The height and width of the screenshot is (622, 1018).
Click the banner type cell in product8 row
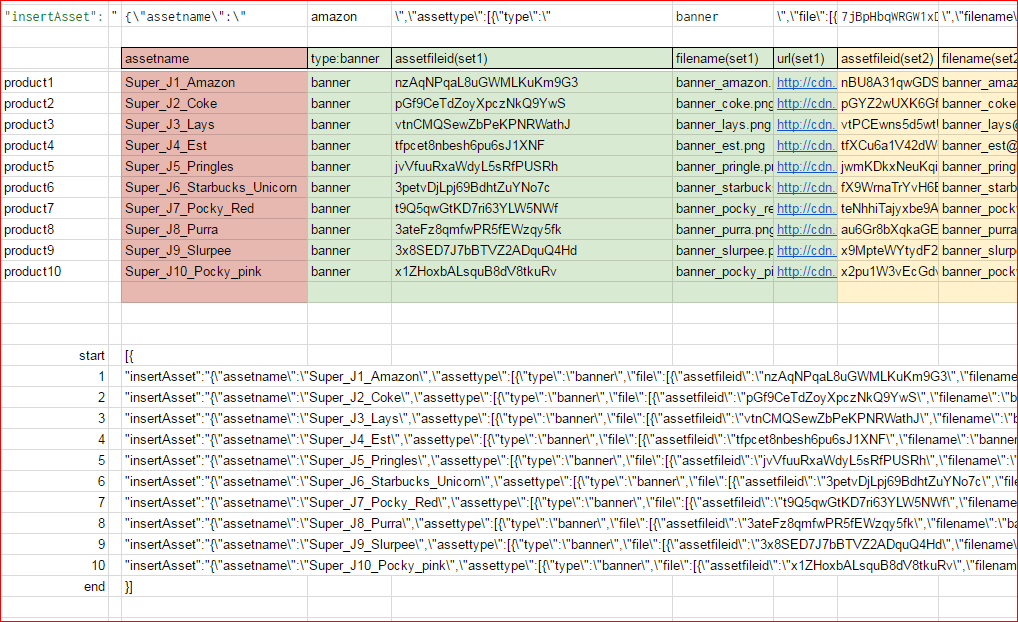coord(349,229)
